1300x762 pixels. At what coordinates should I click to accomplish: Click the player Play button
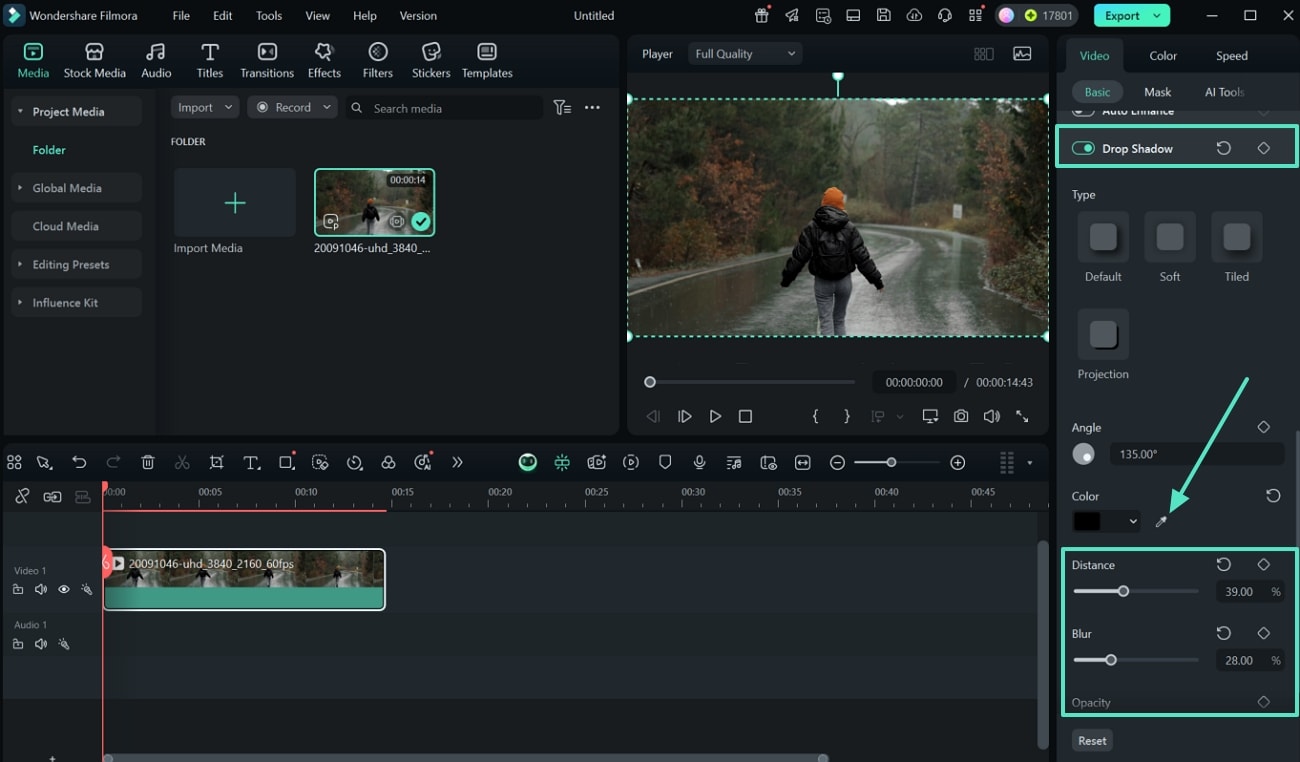pyautogui.click(x=715, y=416)
